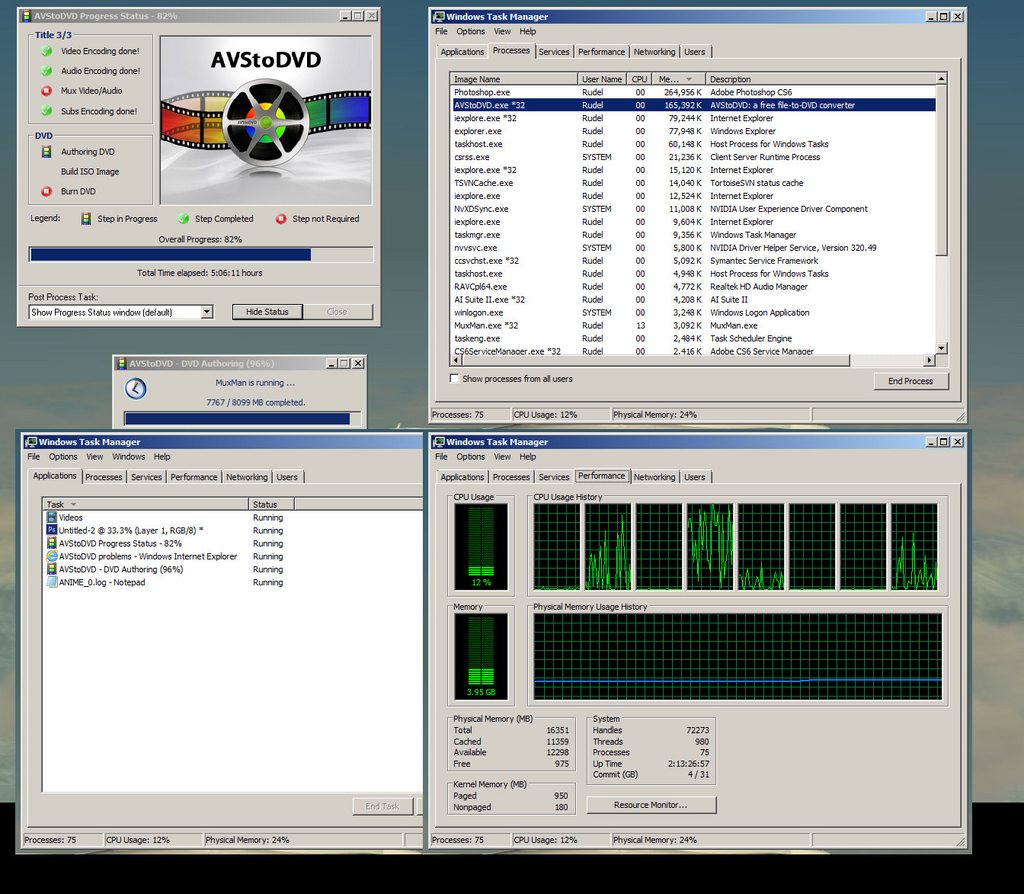
Task: Select the TSVNCache.exe process row
Action: point(694,183)
